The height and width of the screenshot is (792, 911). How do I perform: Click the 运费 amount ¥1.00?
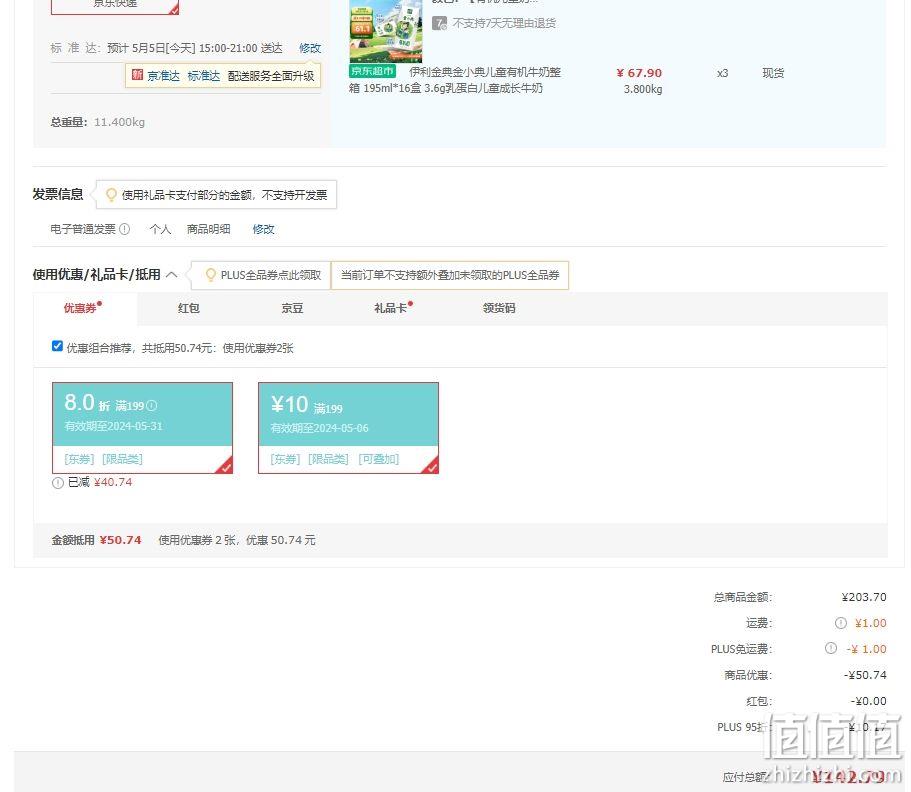coord(870,623)
